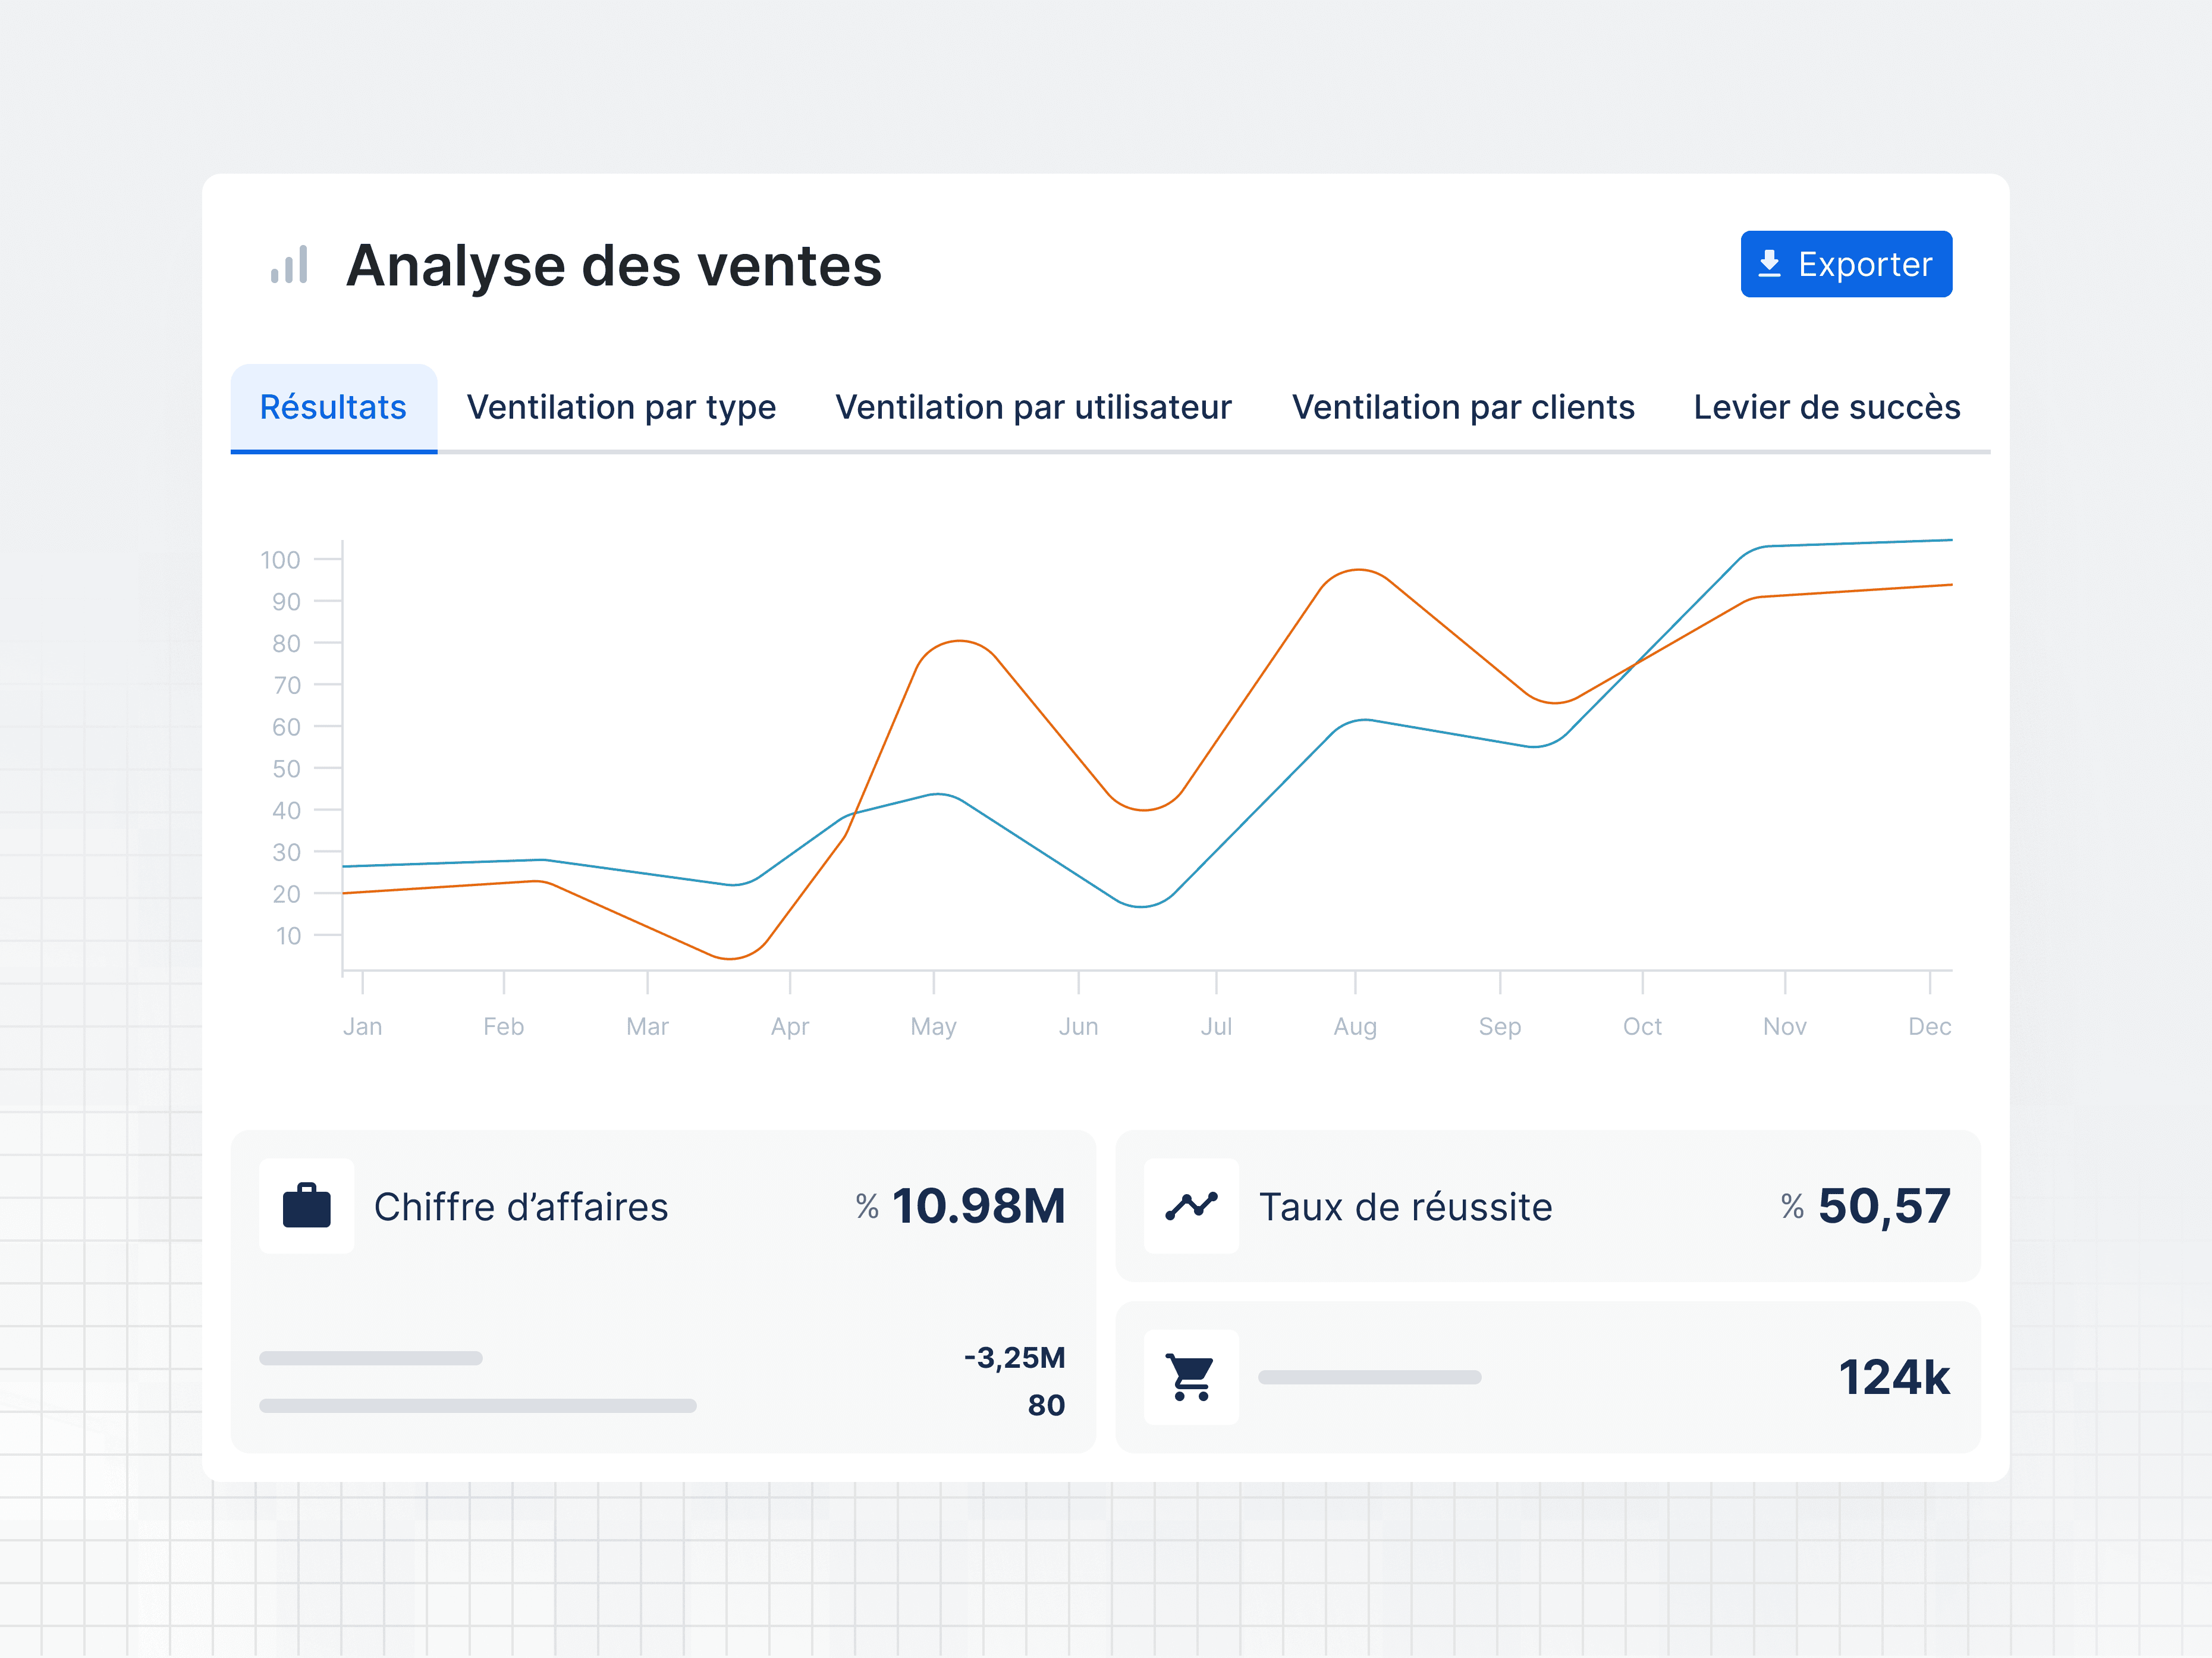Open the Ventilation par utilisateur tab
The height and width of the screenshot is (1658, 2212).
click(x=1033, y=408)
